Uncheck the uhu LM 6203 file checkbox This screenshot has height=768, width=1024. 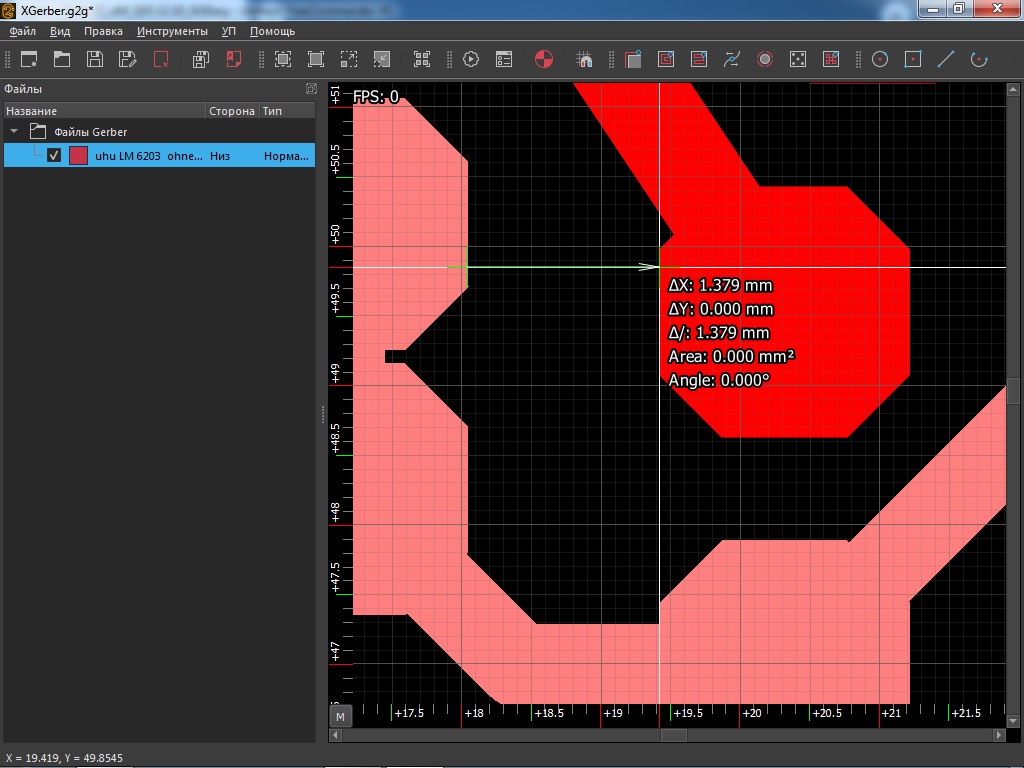coord(54,155)
